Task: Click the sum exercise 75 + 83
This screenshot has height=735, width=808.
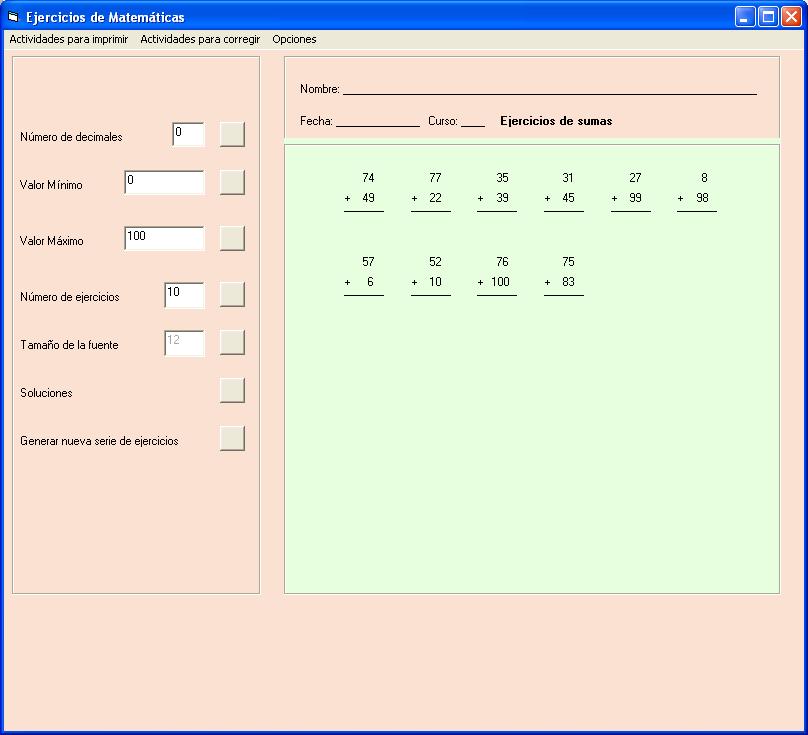Action: pyautogui.click(x=564, y=276)
